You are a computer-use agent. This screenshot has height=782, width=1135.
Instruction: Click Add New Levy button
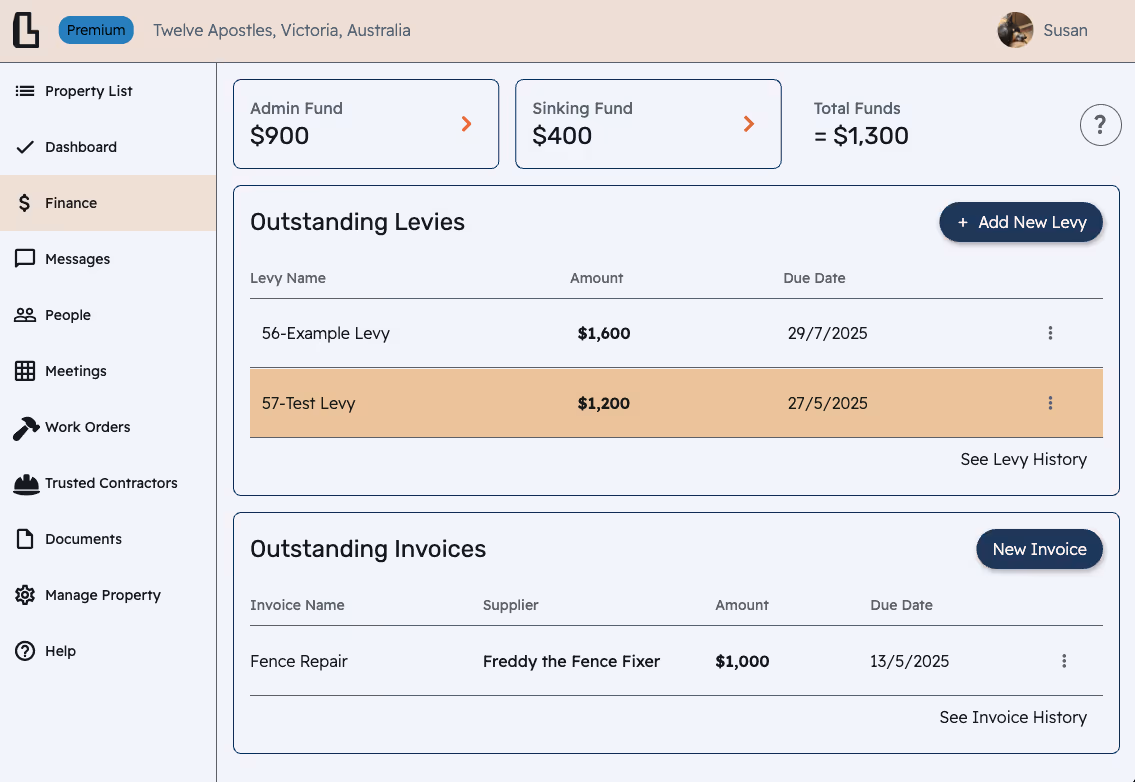[1021, 222]
